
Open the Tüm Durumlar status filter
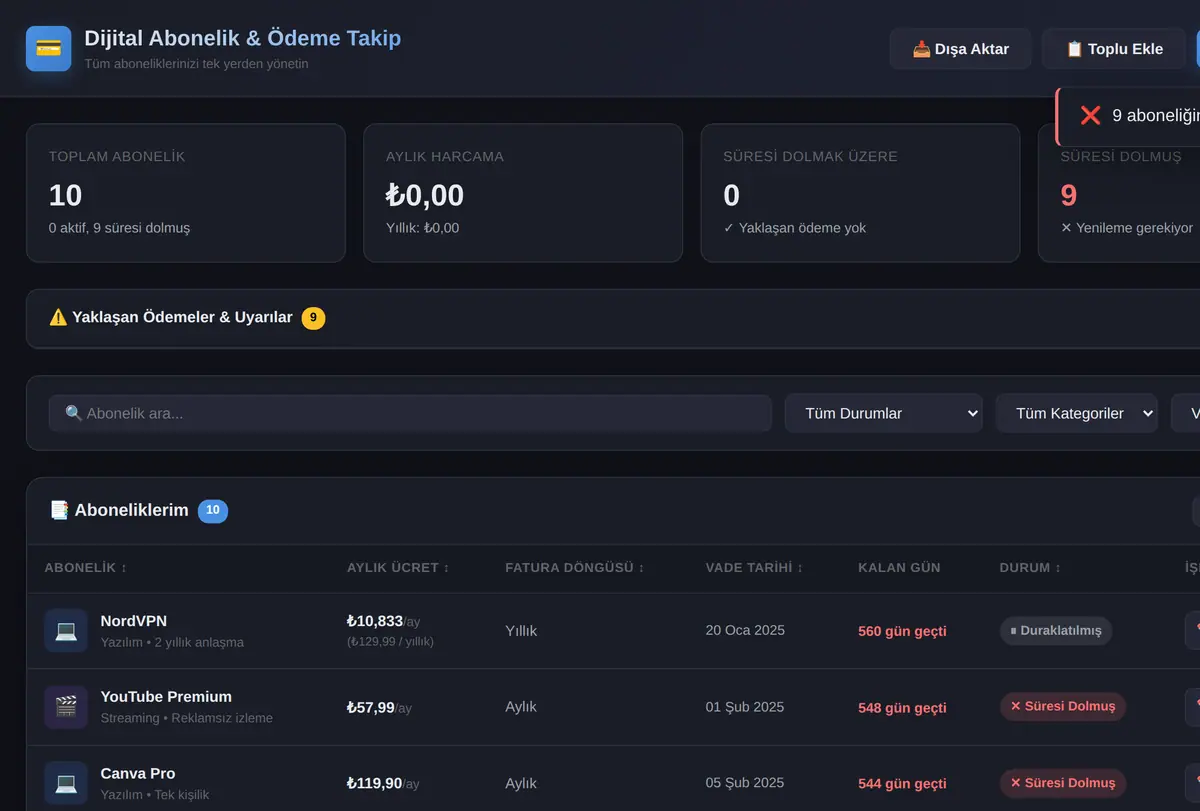tap(883, 413)
